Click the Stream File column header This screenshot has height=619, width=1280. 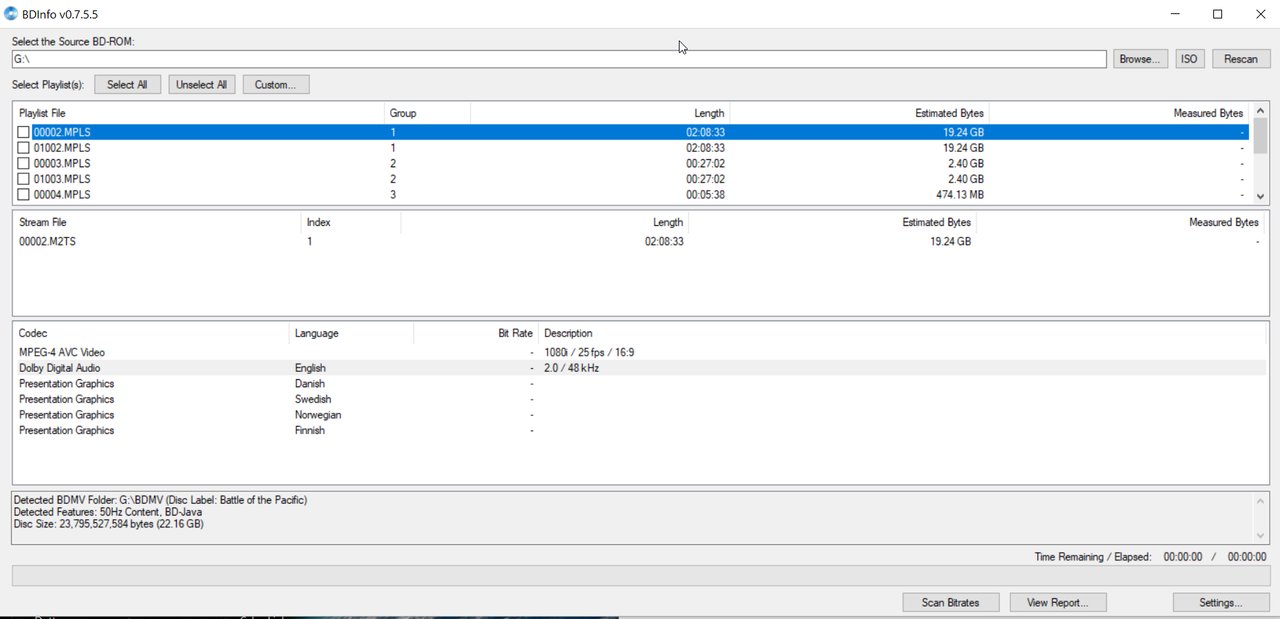[157, 222]
